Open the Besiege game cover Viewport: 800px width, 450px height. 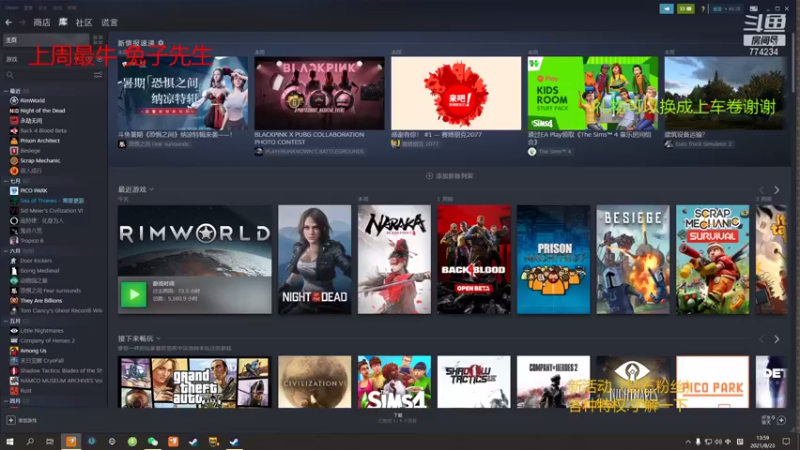633,259
